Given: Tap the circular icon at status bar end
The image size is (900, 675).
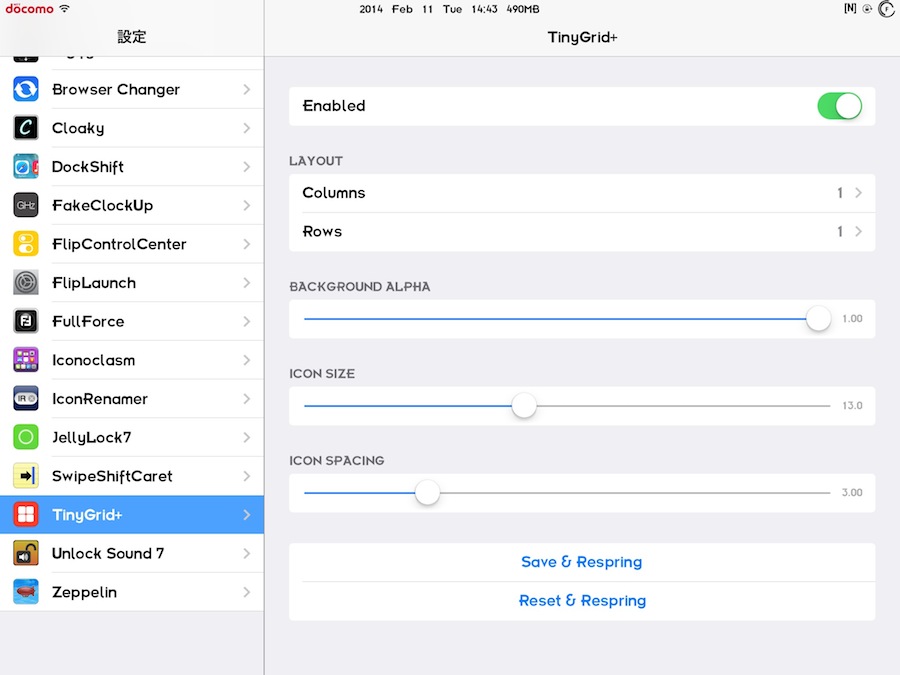Looking at the screenshot, I should [x=886, y=9].
